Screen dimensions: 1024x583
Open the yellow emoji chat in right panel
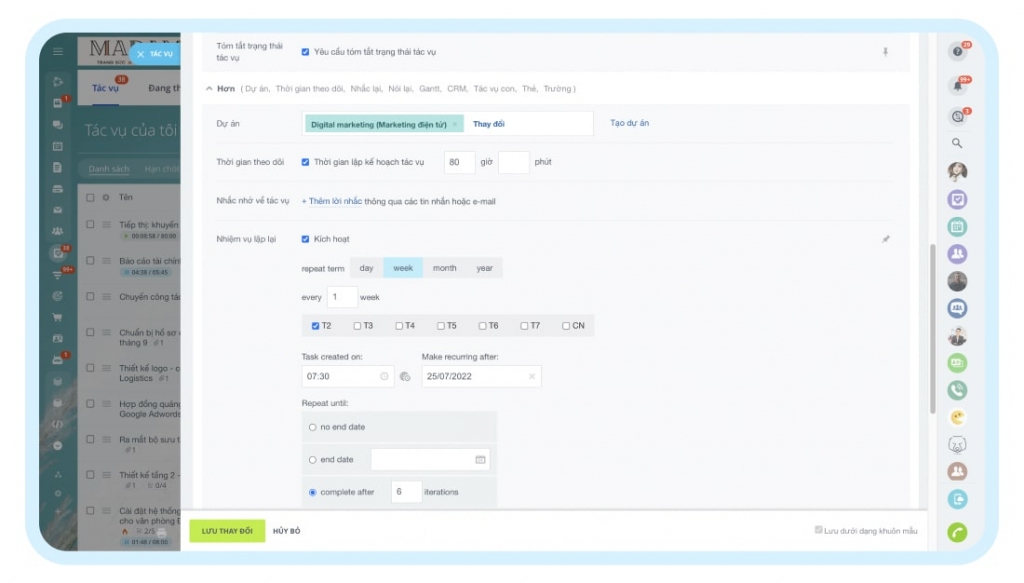[x=957, y=417]
